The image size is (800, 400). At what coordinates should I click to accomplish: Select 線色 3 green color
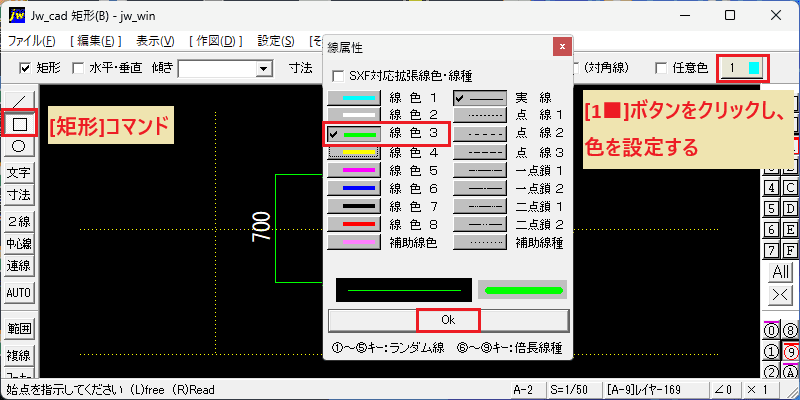pos(354,134)
